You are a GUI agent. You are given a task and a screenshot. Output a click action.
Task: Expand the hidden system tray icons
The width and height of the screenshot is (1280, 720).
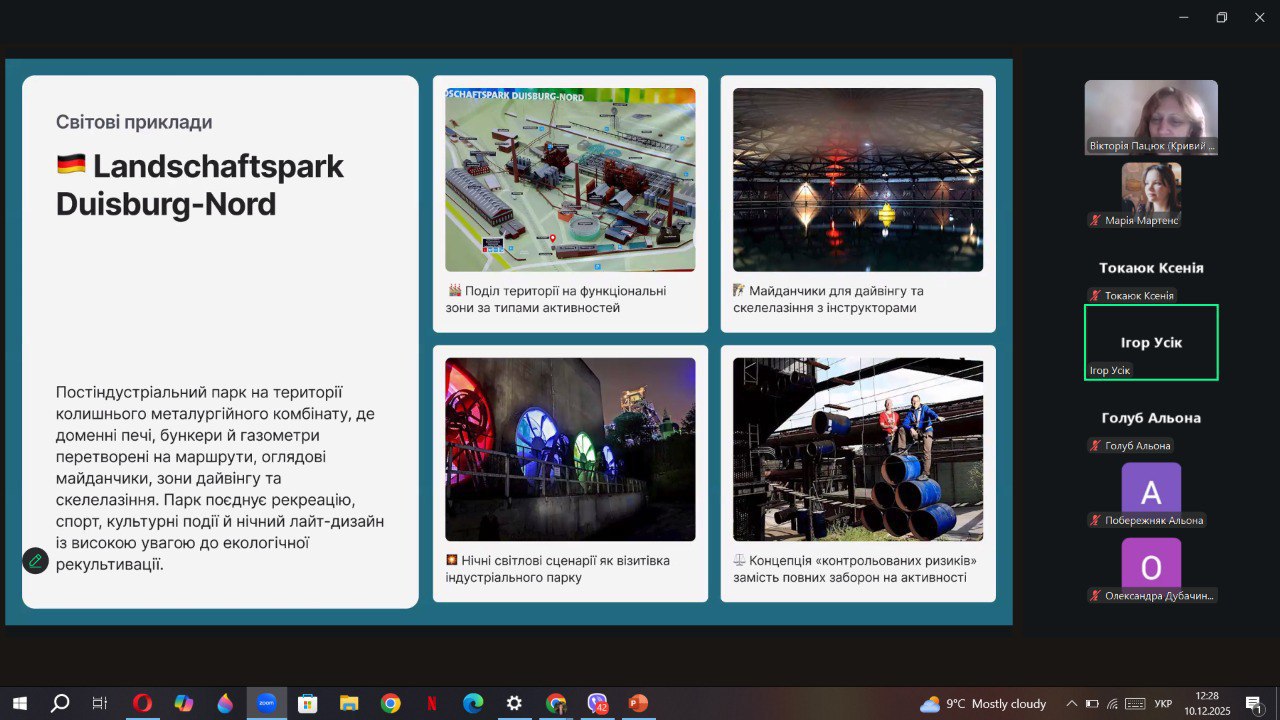pyautogui.click(x=1072, y=703)
